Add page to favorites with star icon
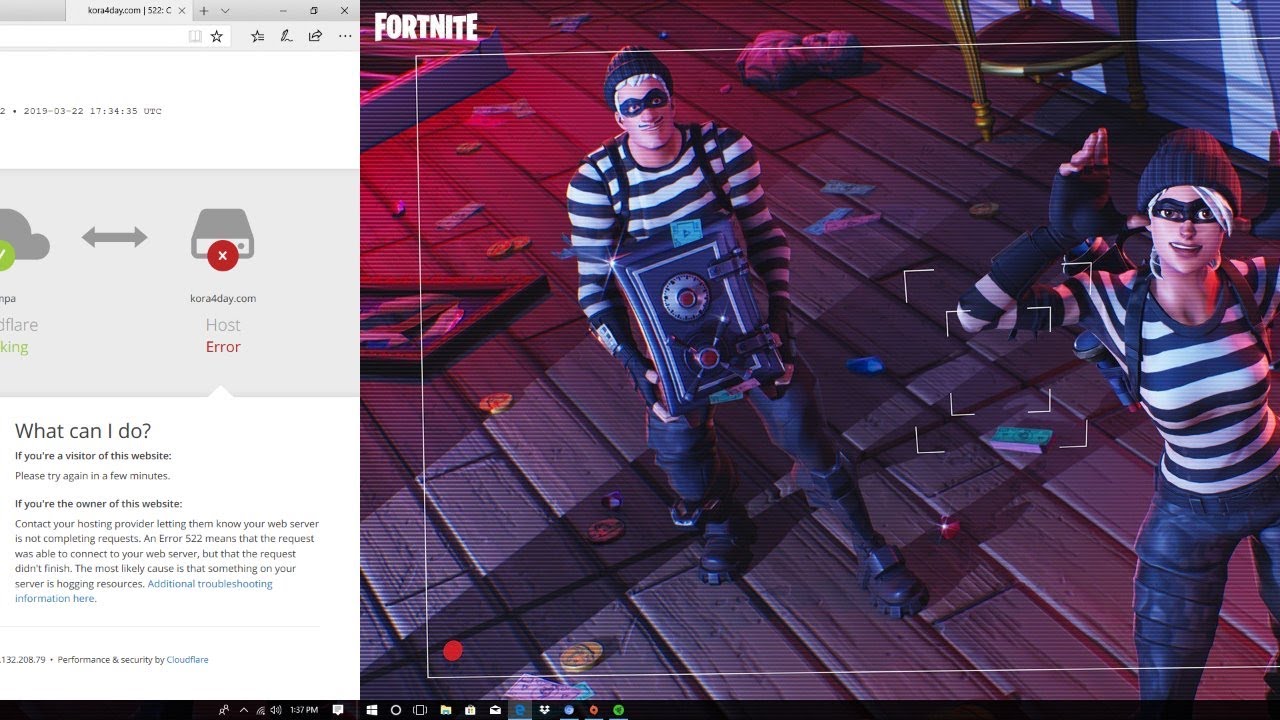1280x720 pixels. coord(216,36)
